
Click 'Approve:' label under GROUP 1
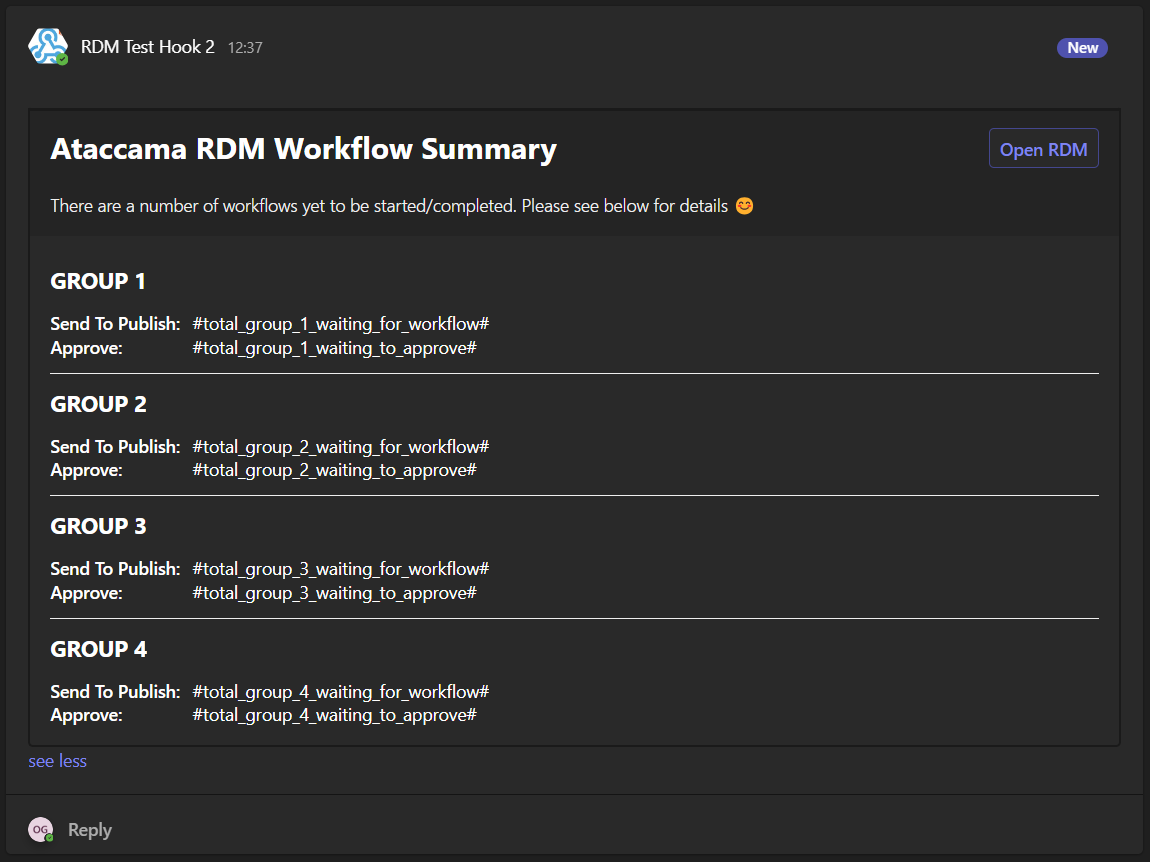coord(87,348)
